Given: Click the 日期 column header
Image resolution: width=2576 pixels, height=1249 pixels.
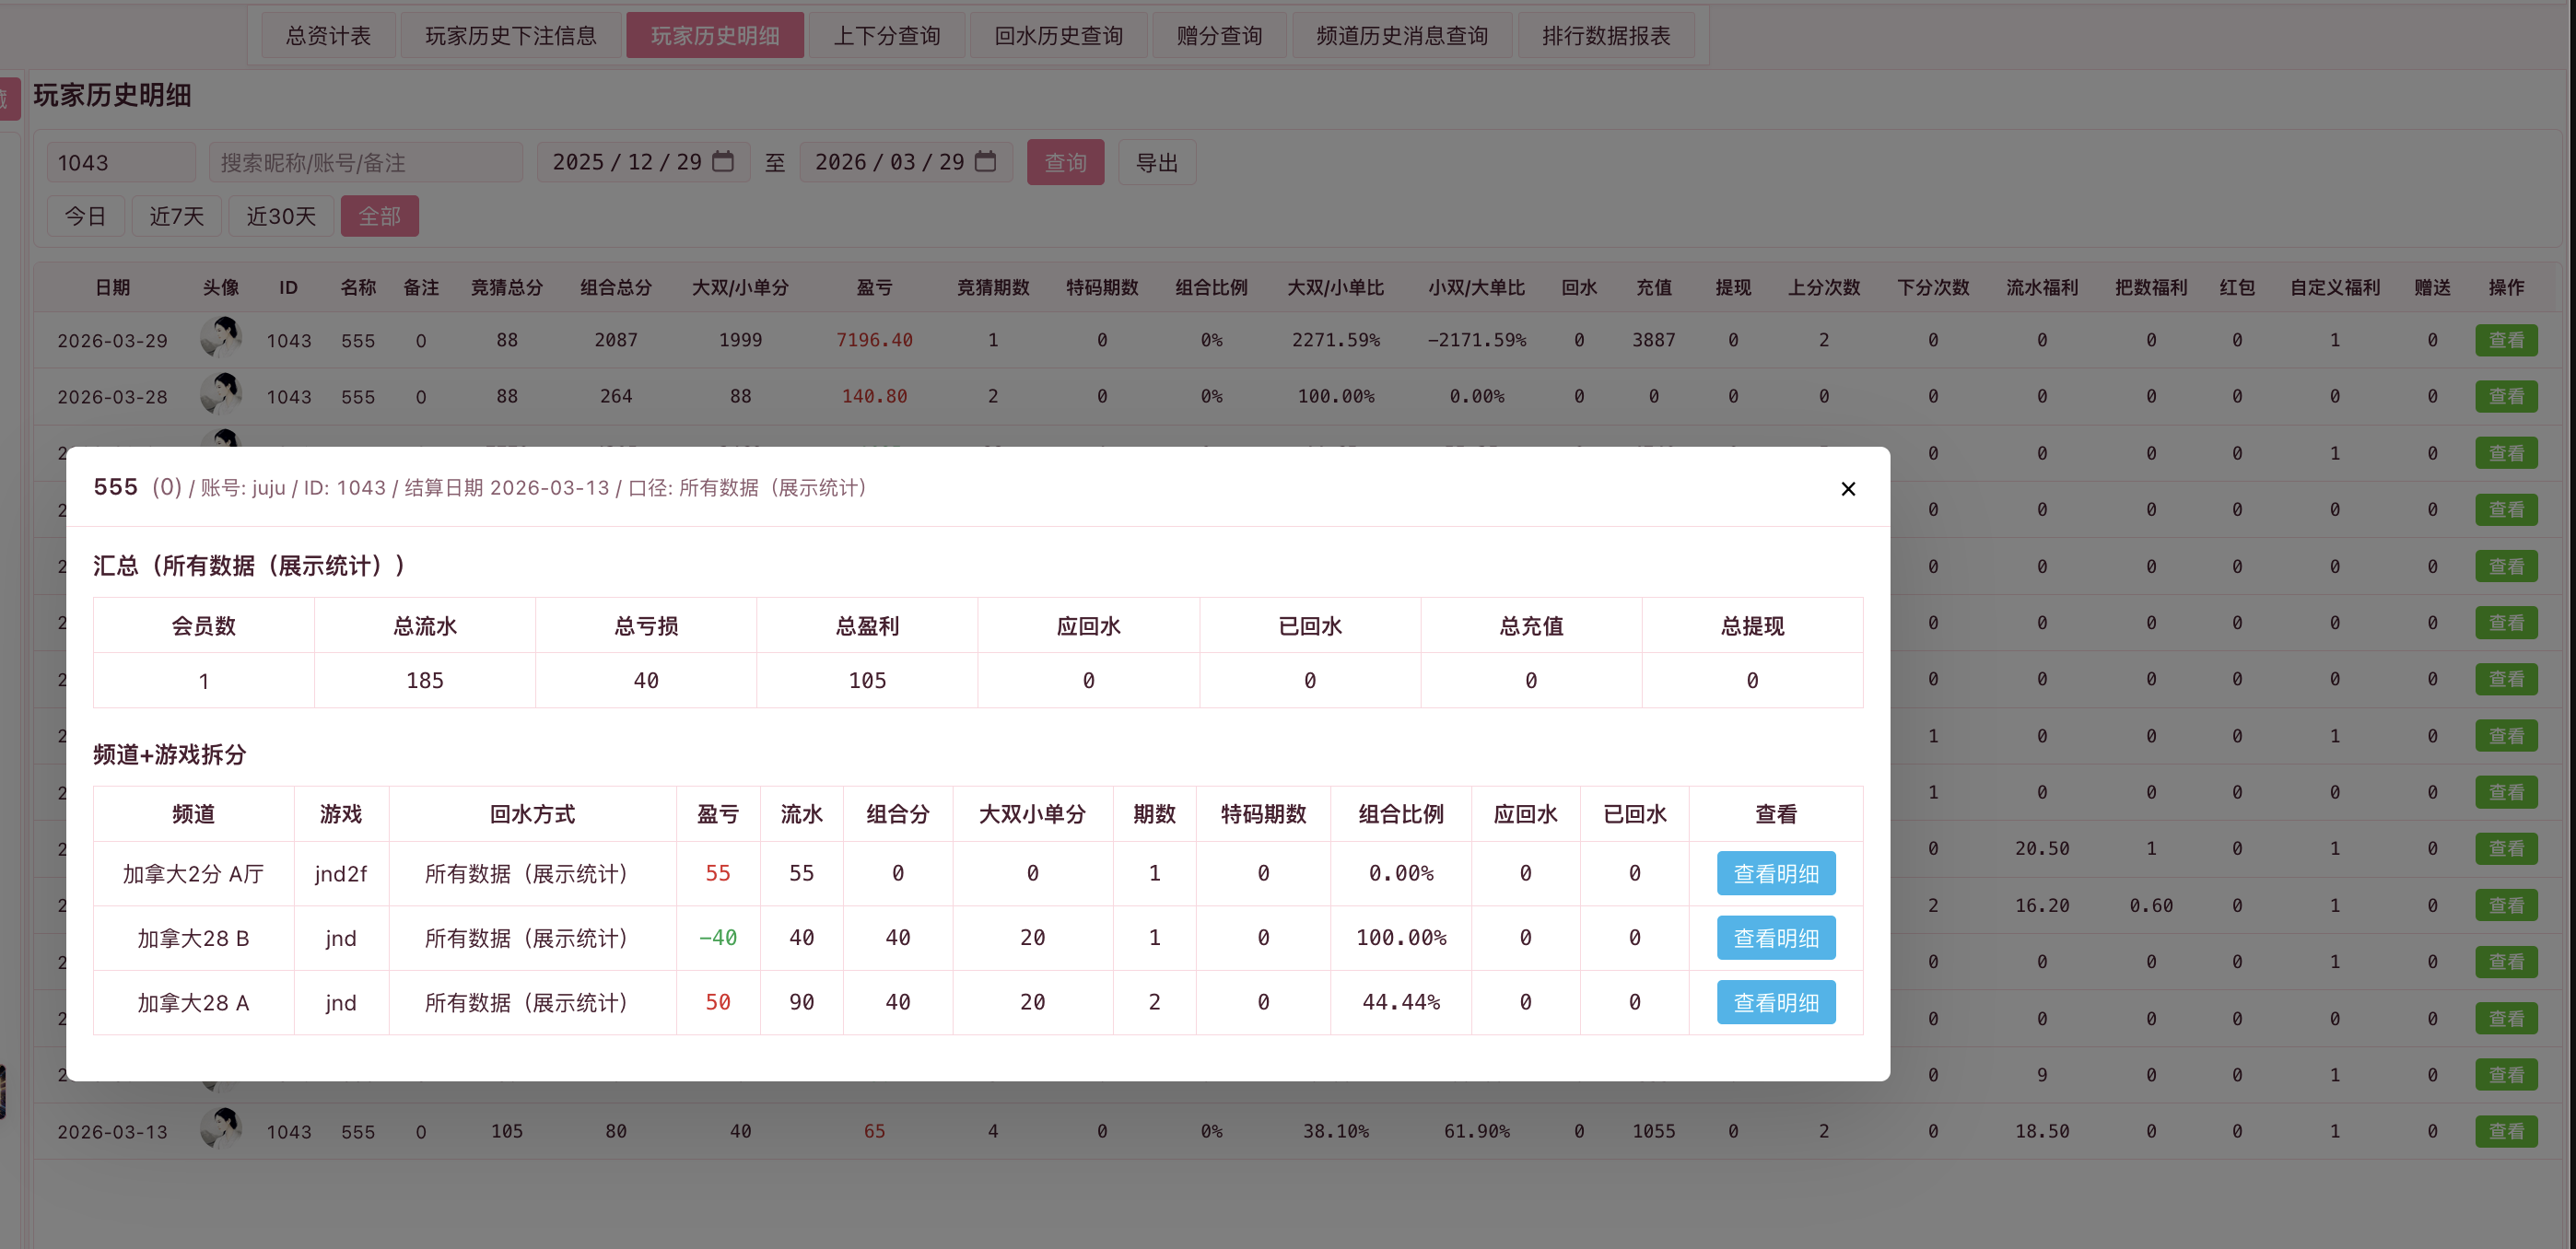Looking at the screenshot, I should coord(113,287).
